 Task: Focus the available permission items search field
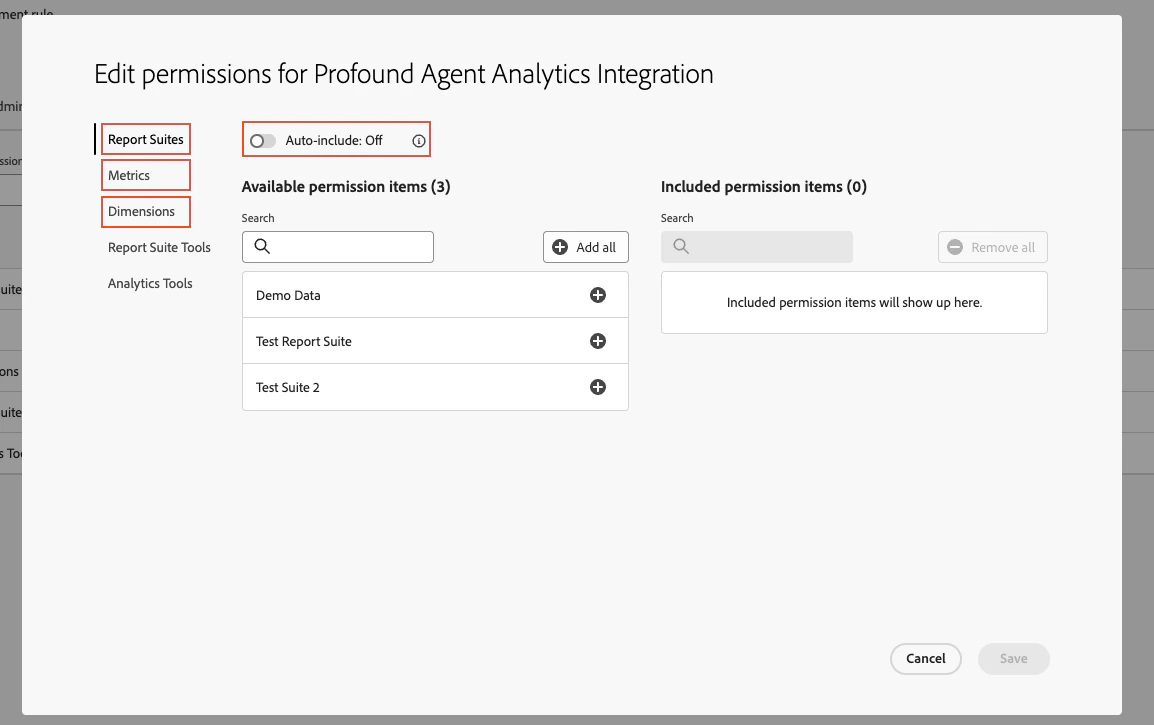pos(338,247)
